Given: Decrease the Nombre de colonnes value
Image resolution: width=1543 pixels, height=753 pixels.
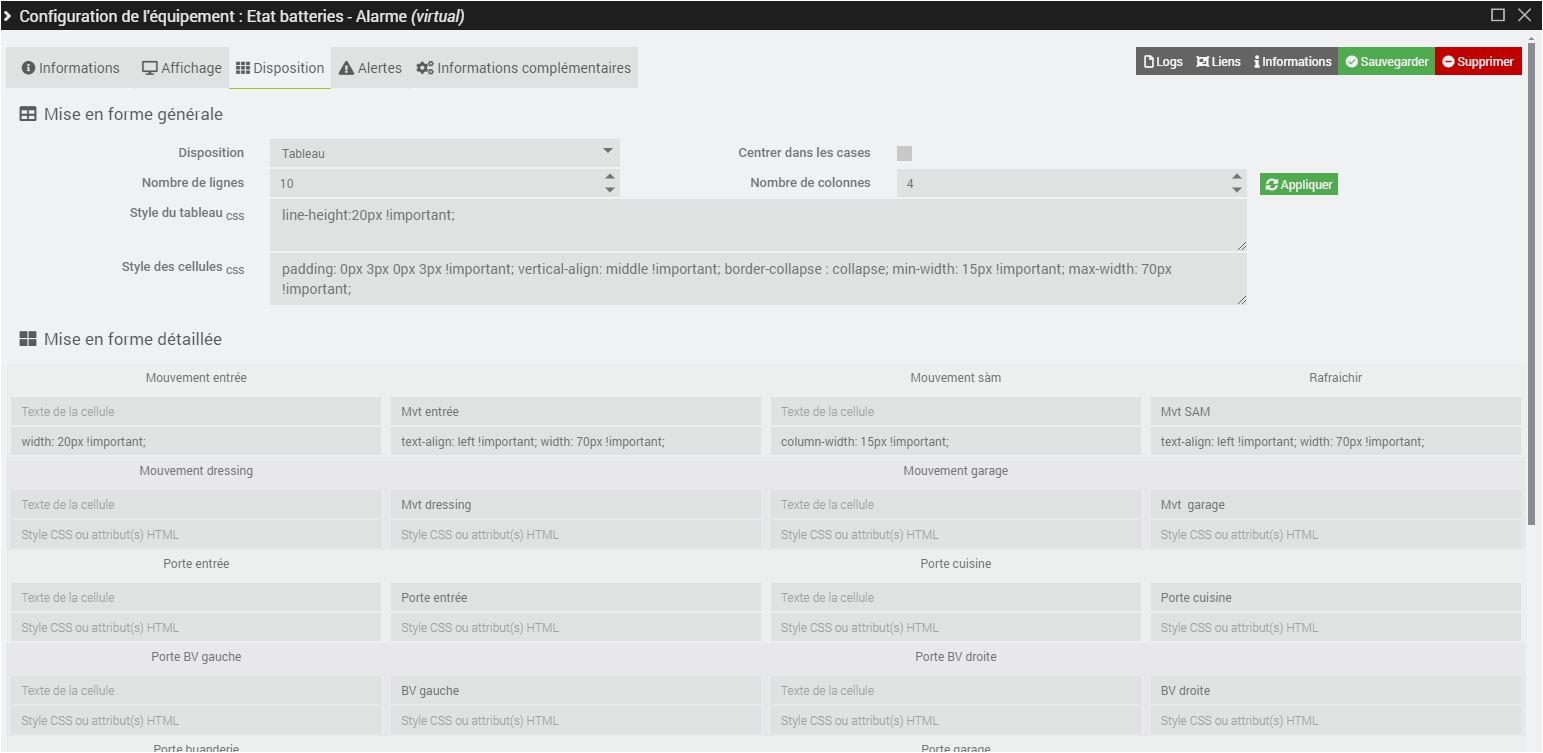Looking at the screenshot, I should tap(1236, 190).
